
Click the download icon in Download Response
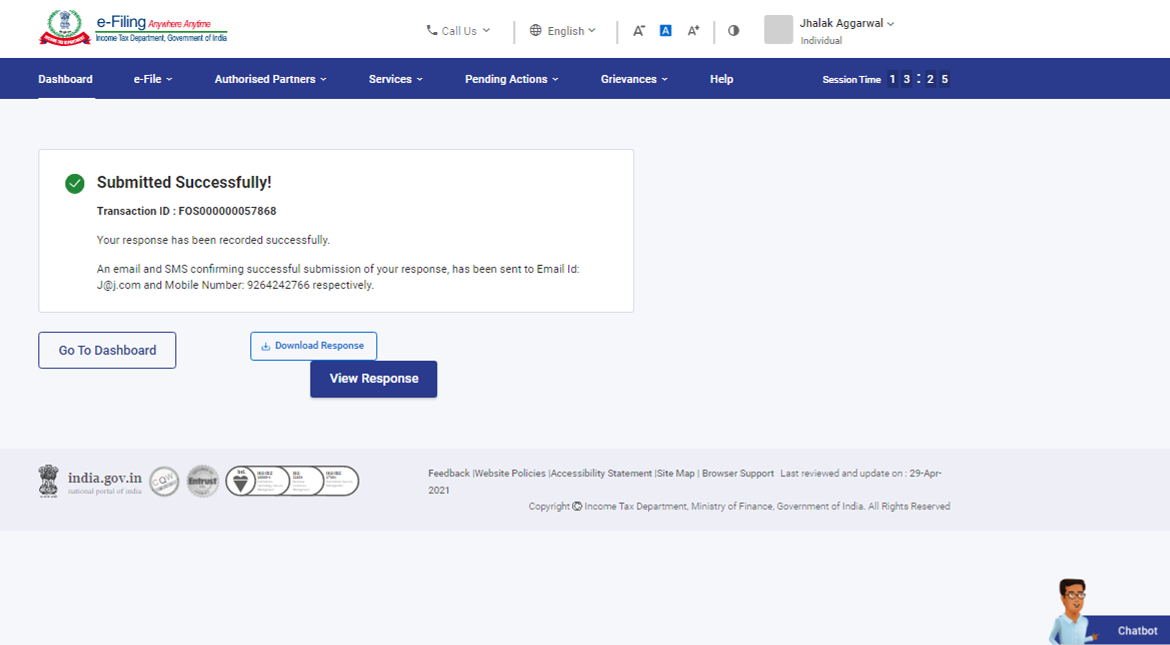coord(265,346)
